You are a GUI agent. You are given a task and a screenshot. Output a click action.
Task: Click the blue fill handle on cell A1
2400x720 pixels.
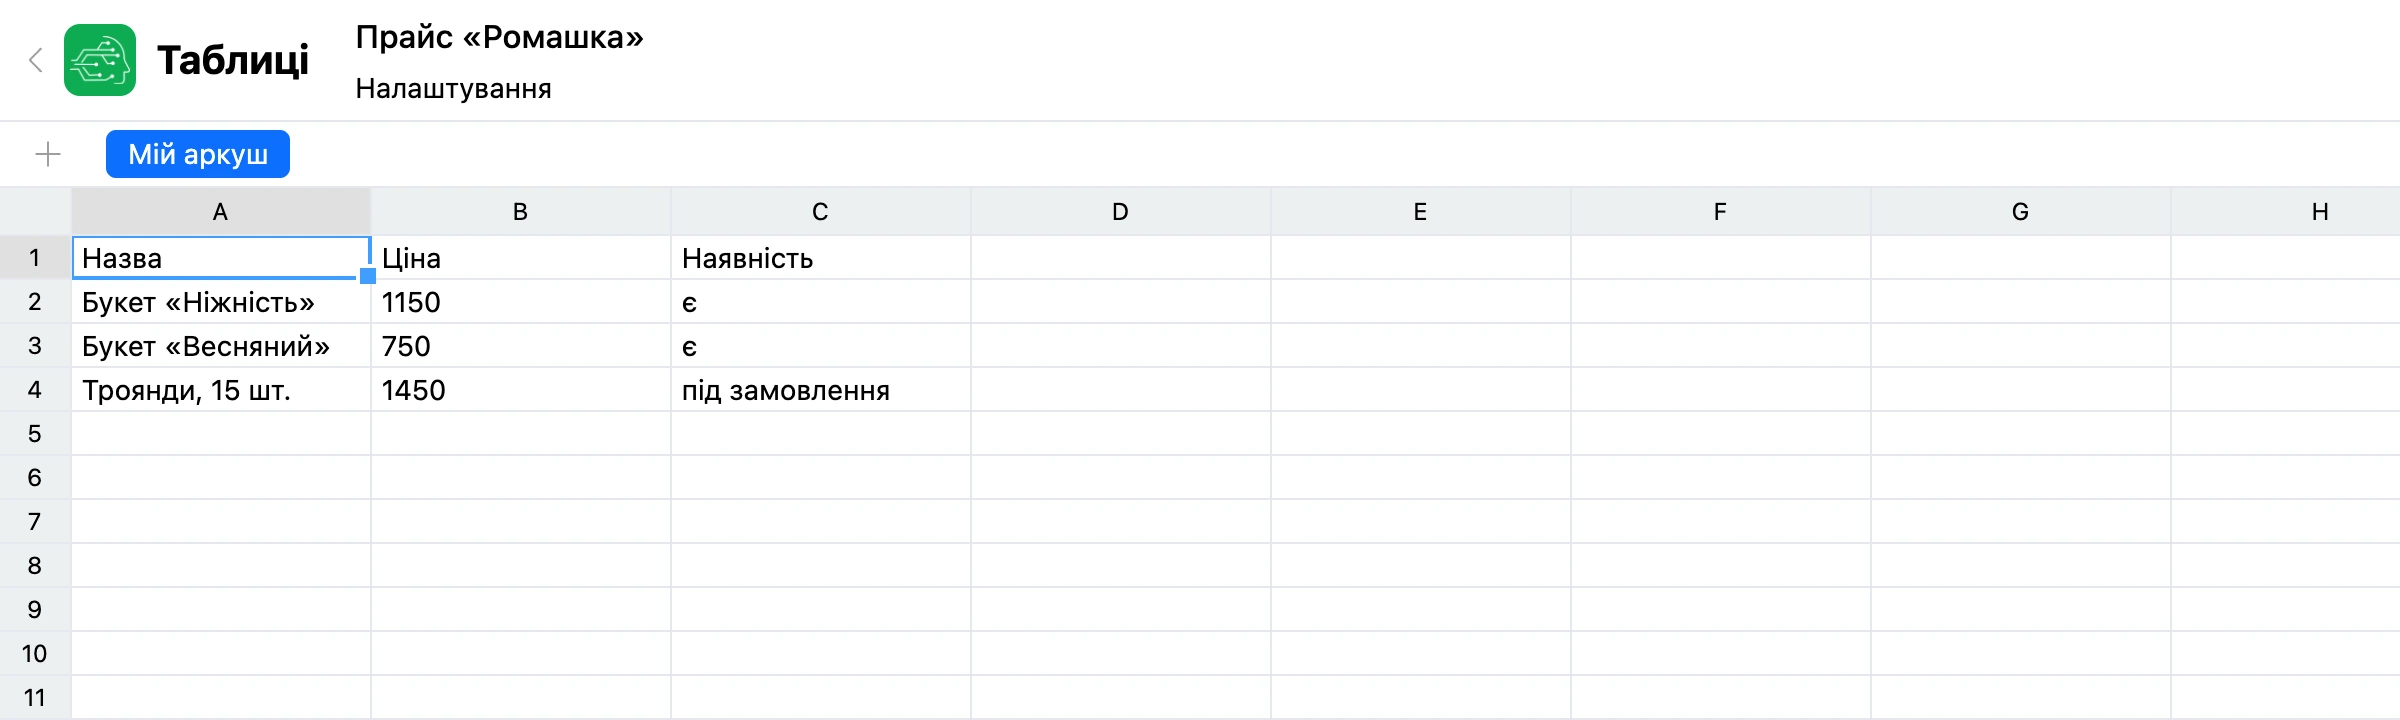click(367, 276)
